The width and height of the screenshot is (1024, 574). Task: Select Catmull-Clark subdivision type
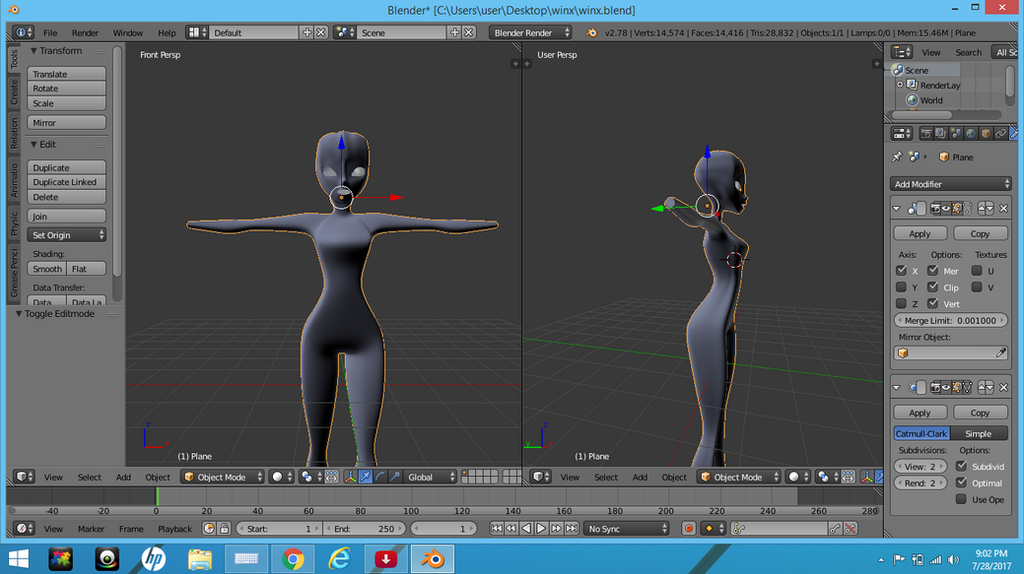pyautogui.click(x=921, y=434)
